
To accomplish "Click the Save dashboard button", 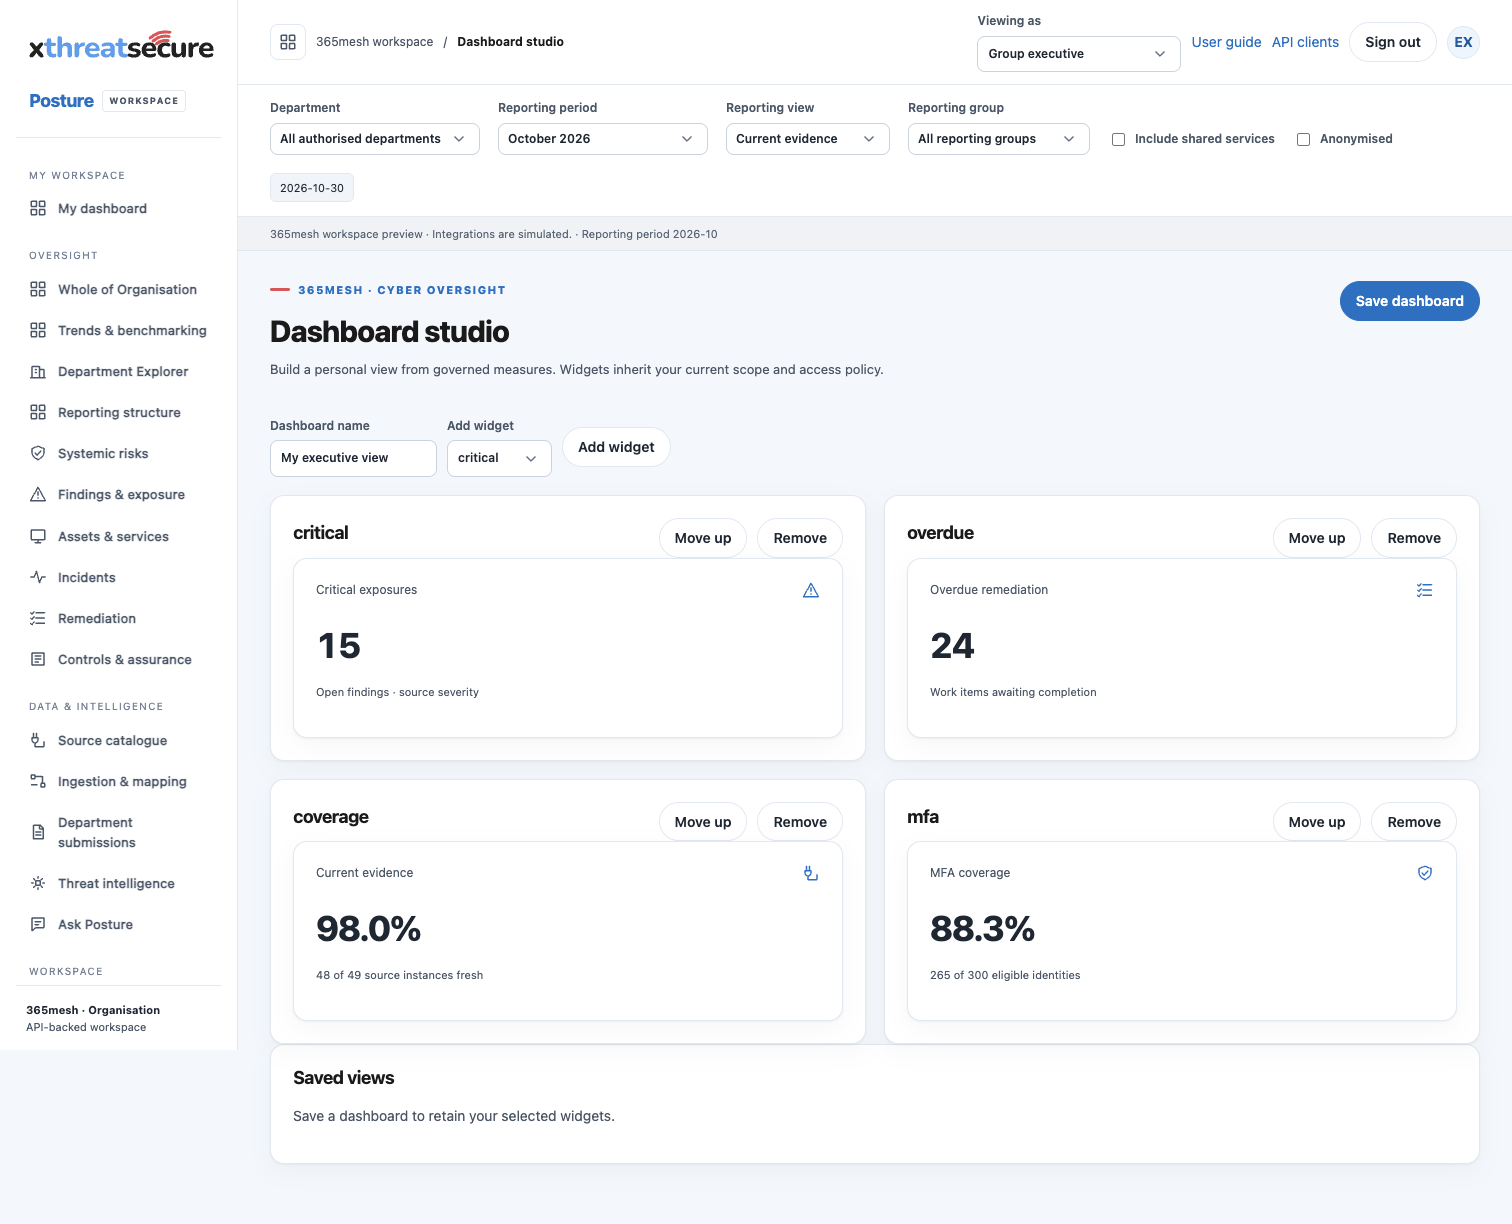I will 1409,301.
